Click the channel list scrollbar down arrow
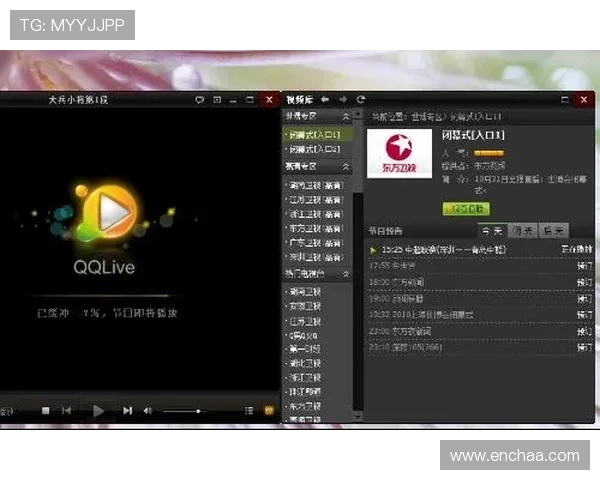This screenshot has width=600, height=480. 357,416
